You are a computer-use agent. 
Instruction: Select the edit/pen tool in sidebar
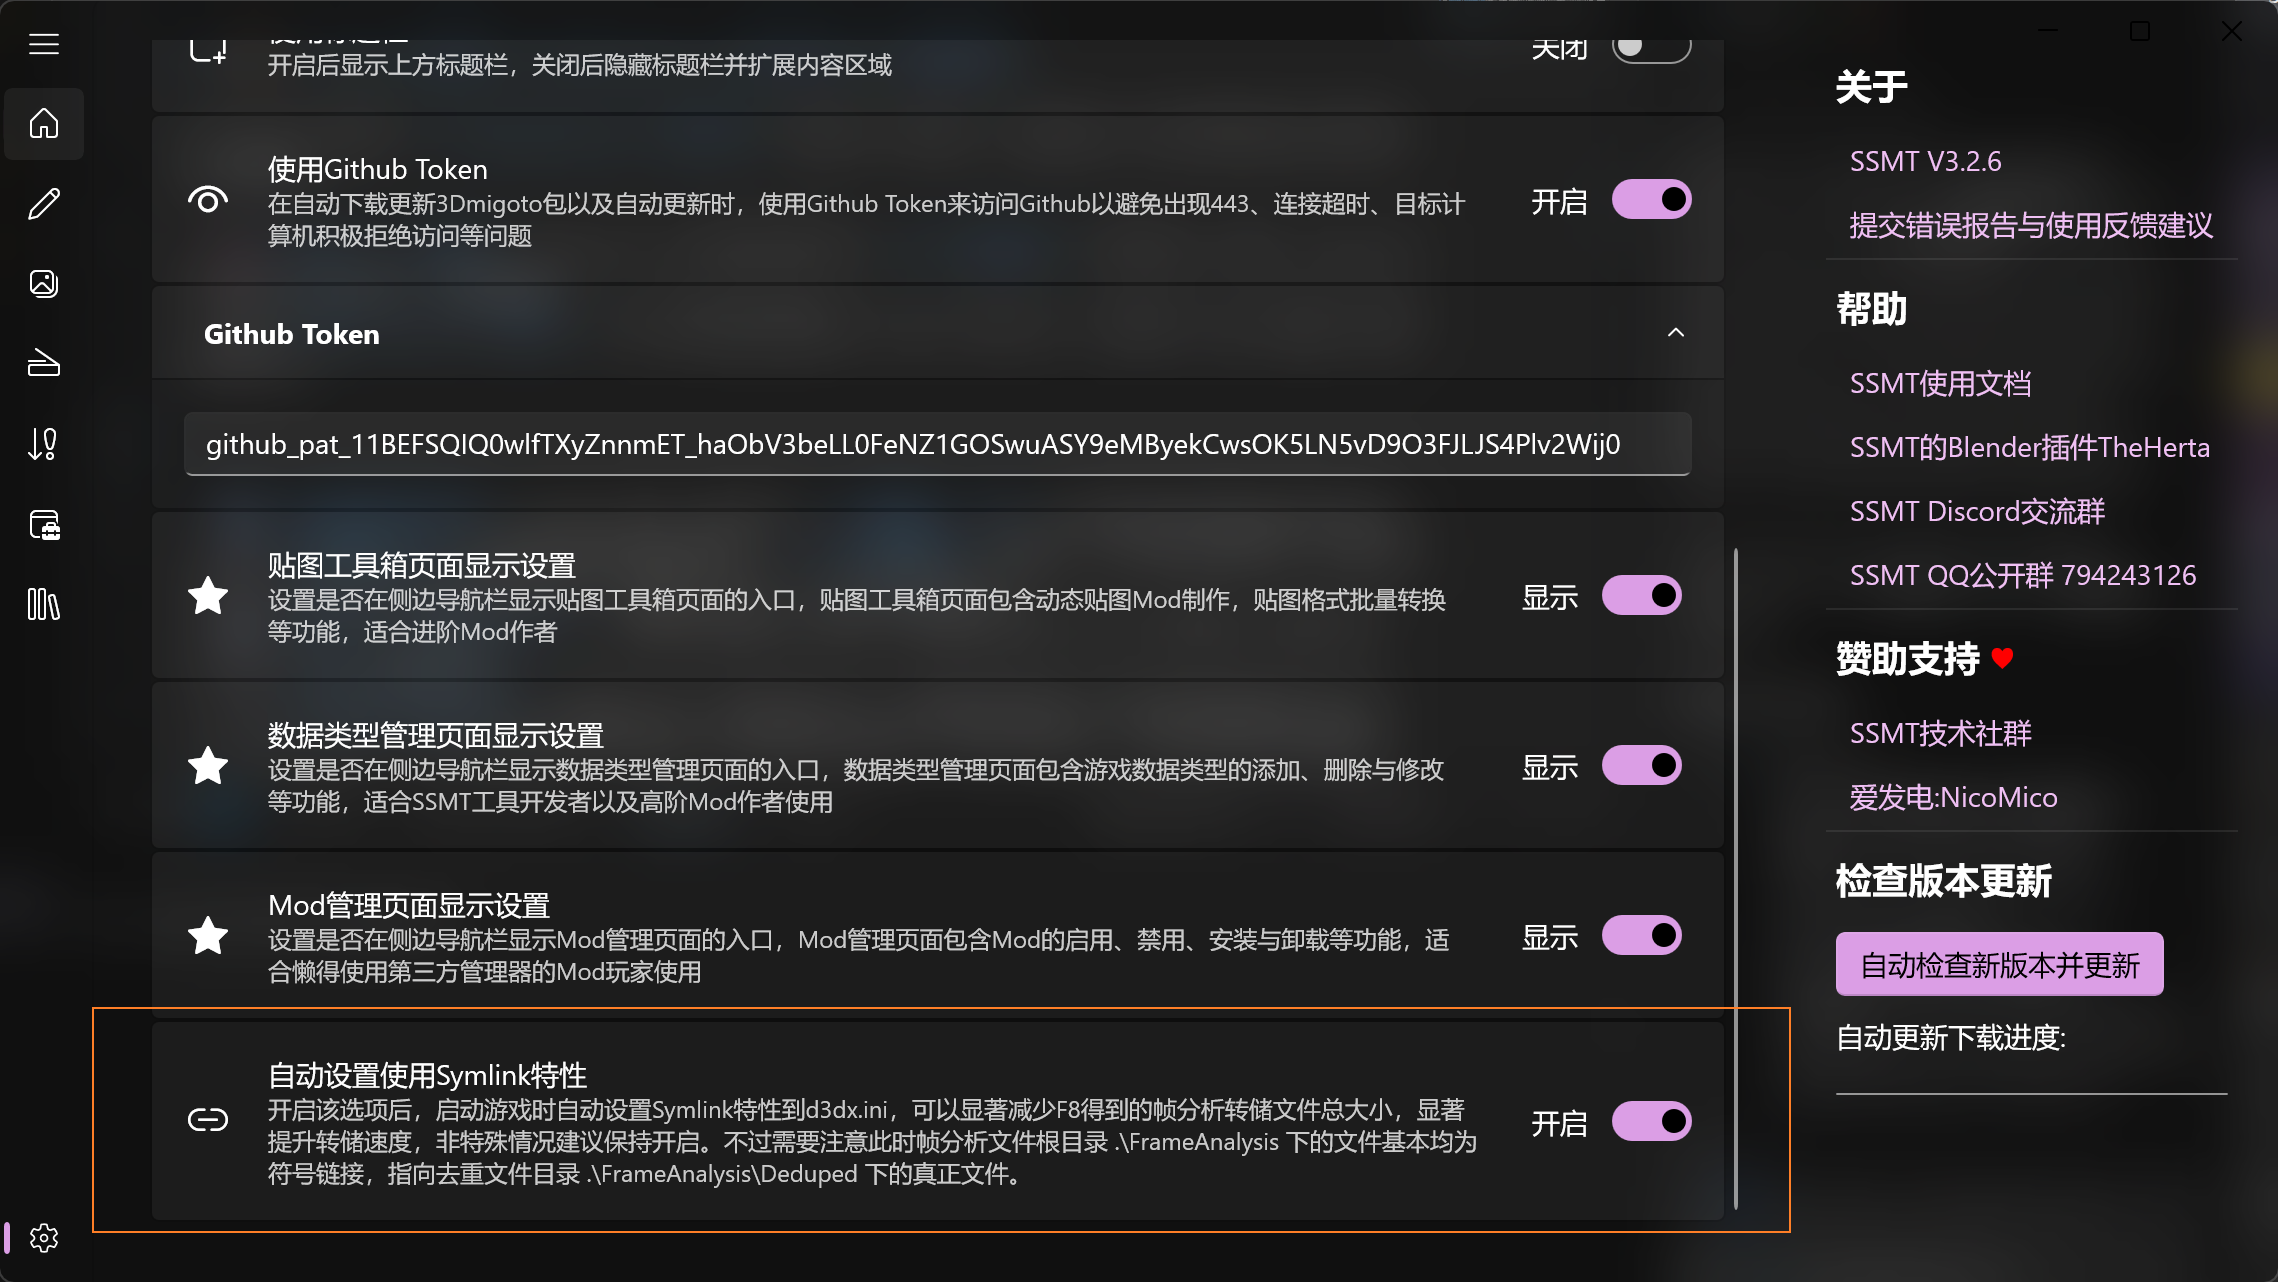(x=44, y=204)
